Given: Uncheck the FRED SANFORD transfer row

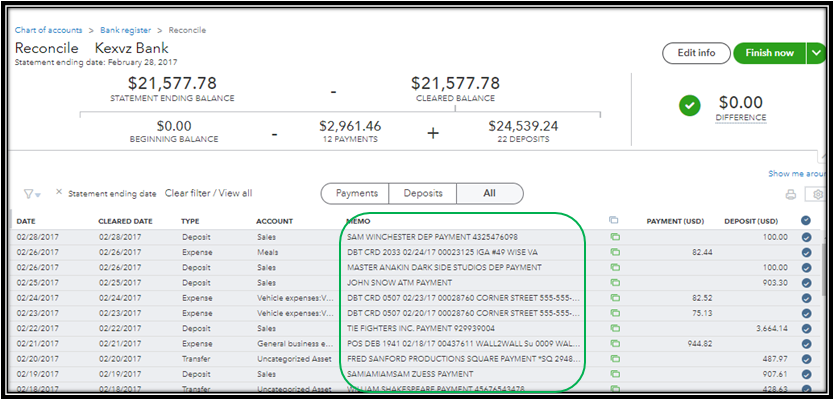Looking at the screenshot, I should point(806,359).
